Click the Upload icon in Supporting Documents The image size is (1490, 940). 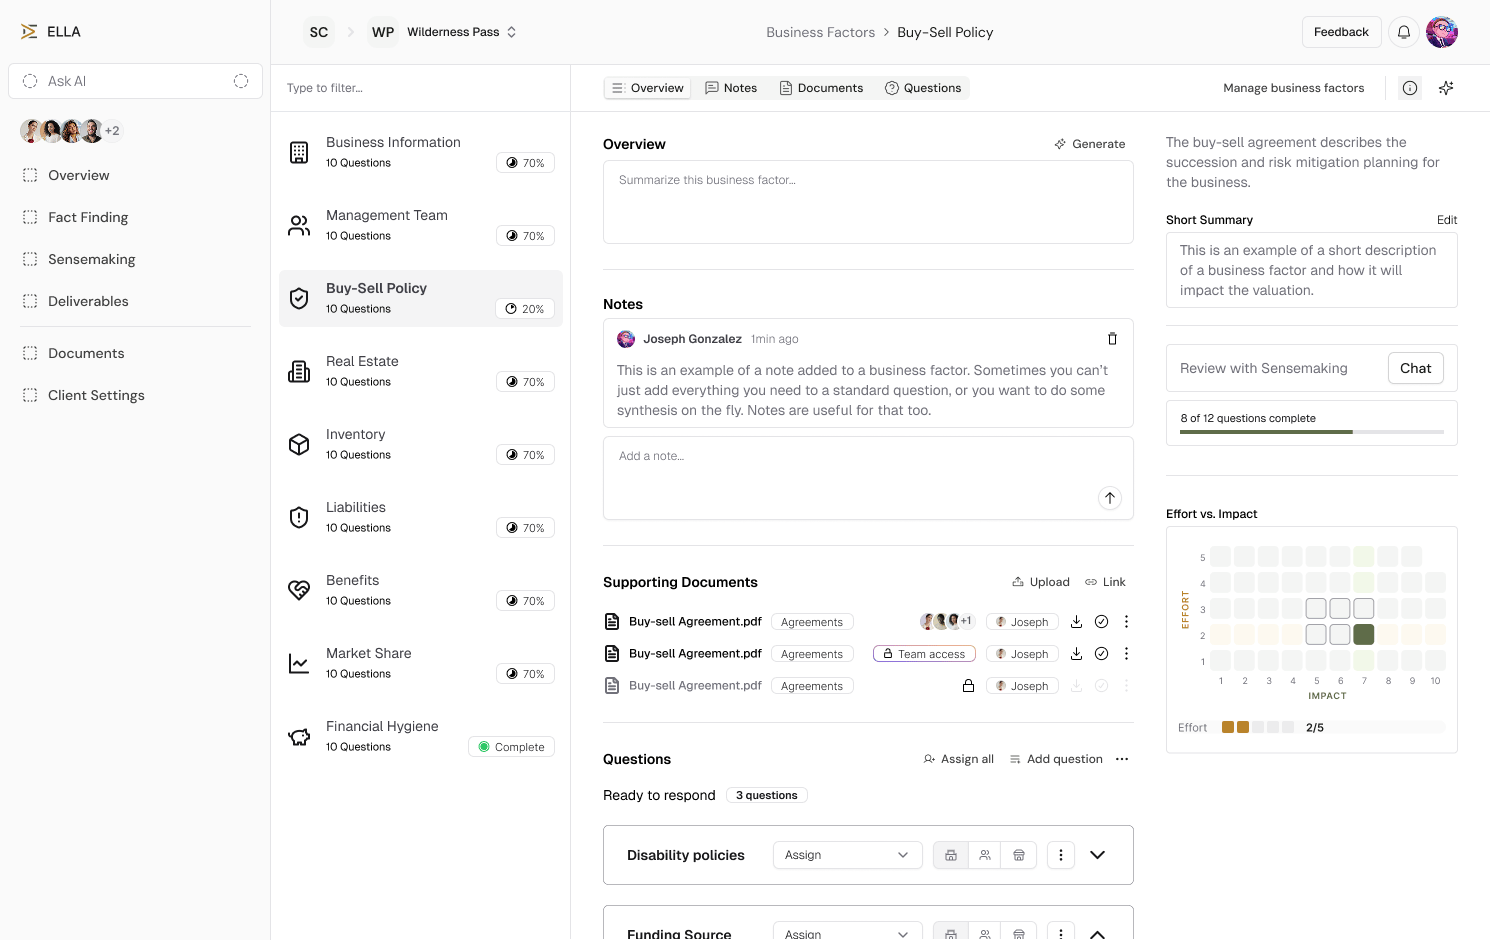(1018, 581)
